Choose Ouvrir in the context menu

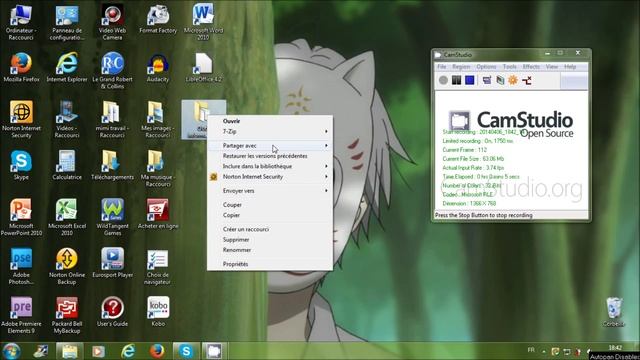pos(270,121)
